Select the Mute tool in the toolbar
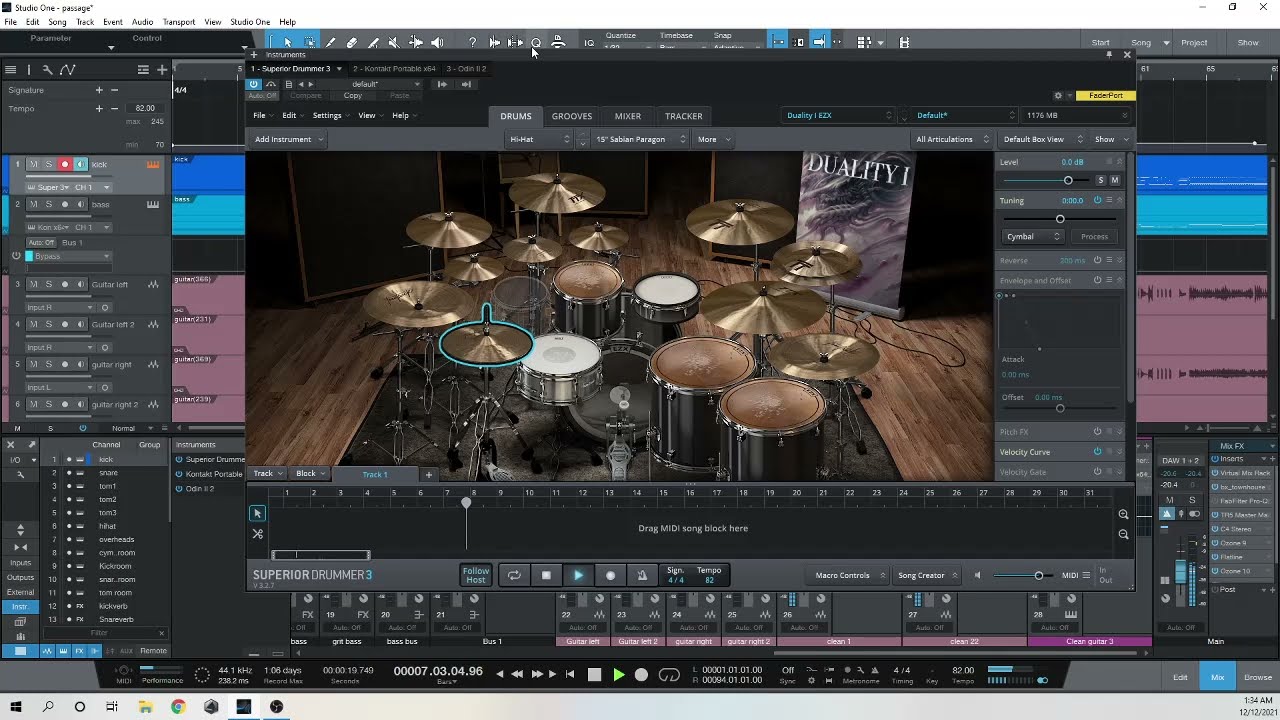The width and height of the screenshot is (1280, 720). click(394, 42)
